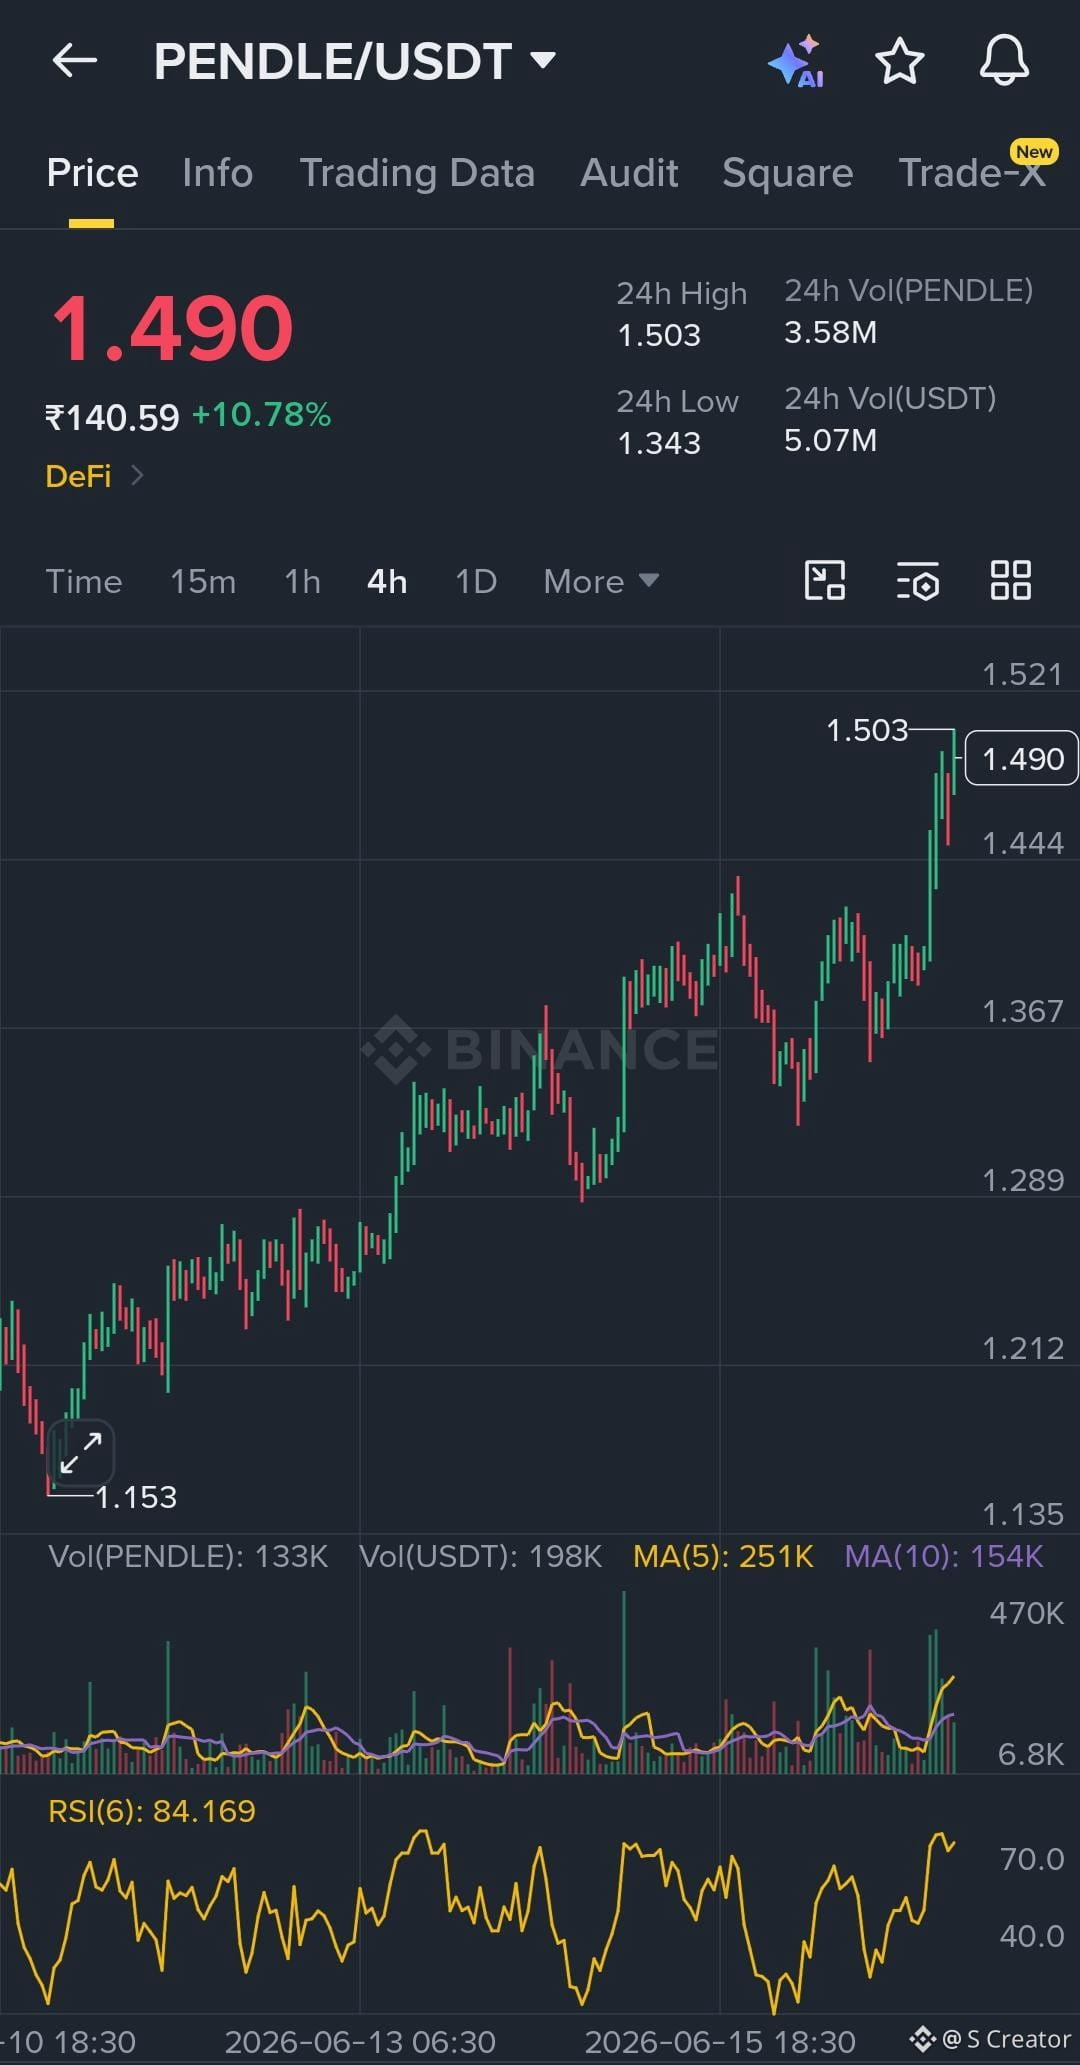Viewport: 1080px width, 2065px height.
Task: Tap the +10.78% change value
Action: (x=261, y=414)
